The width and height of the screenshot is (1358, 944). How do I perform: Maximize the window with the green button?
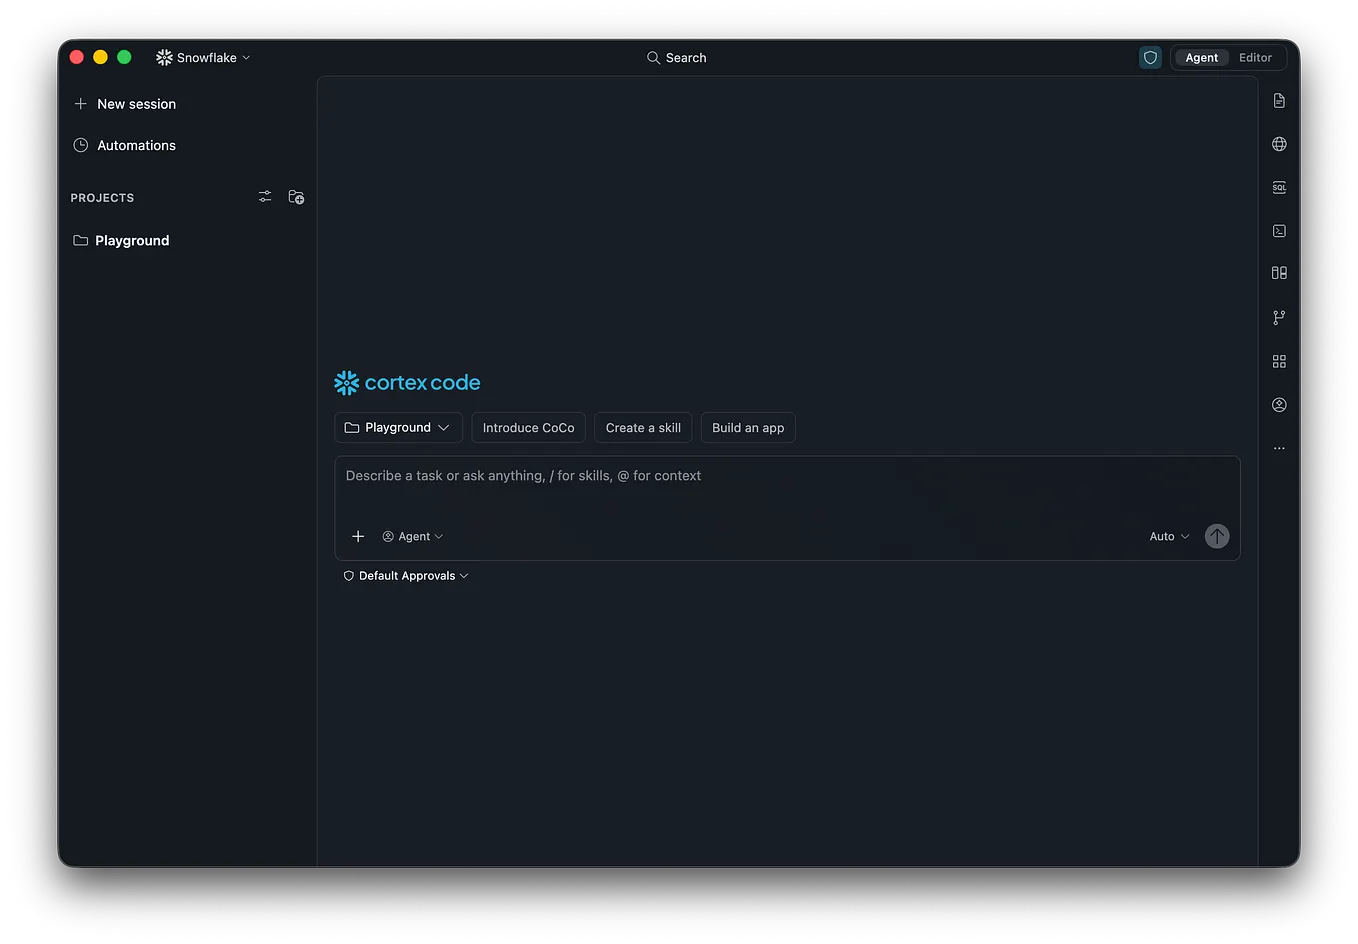point(124,57)
